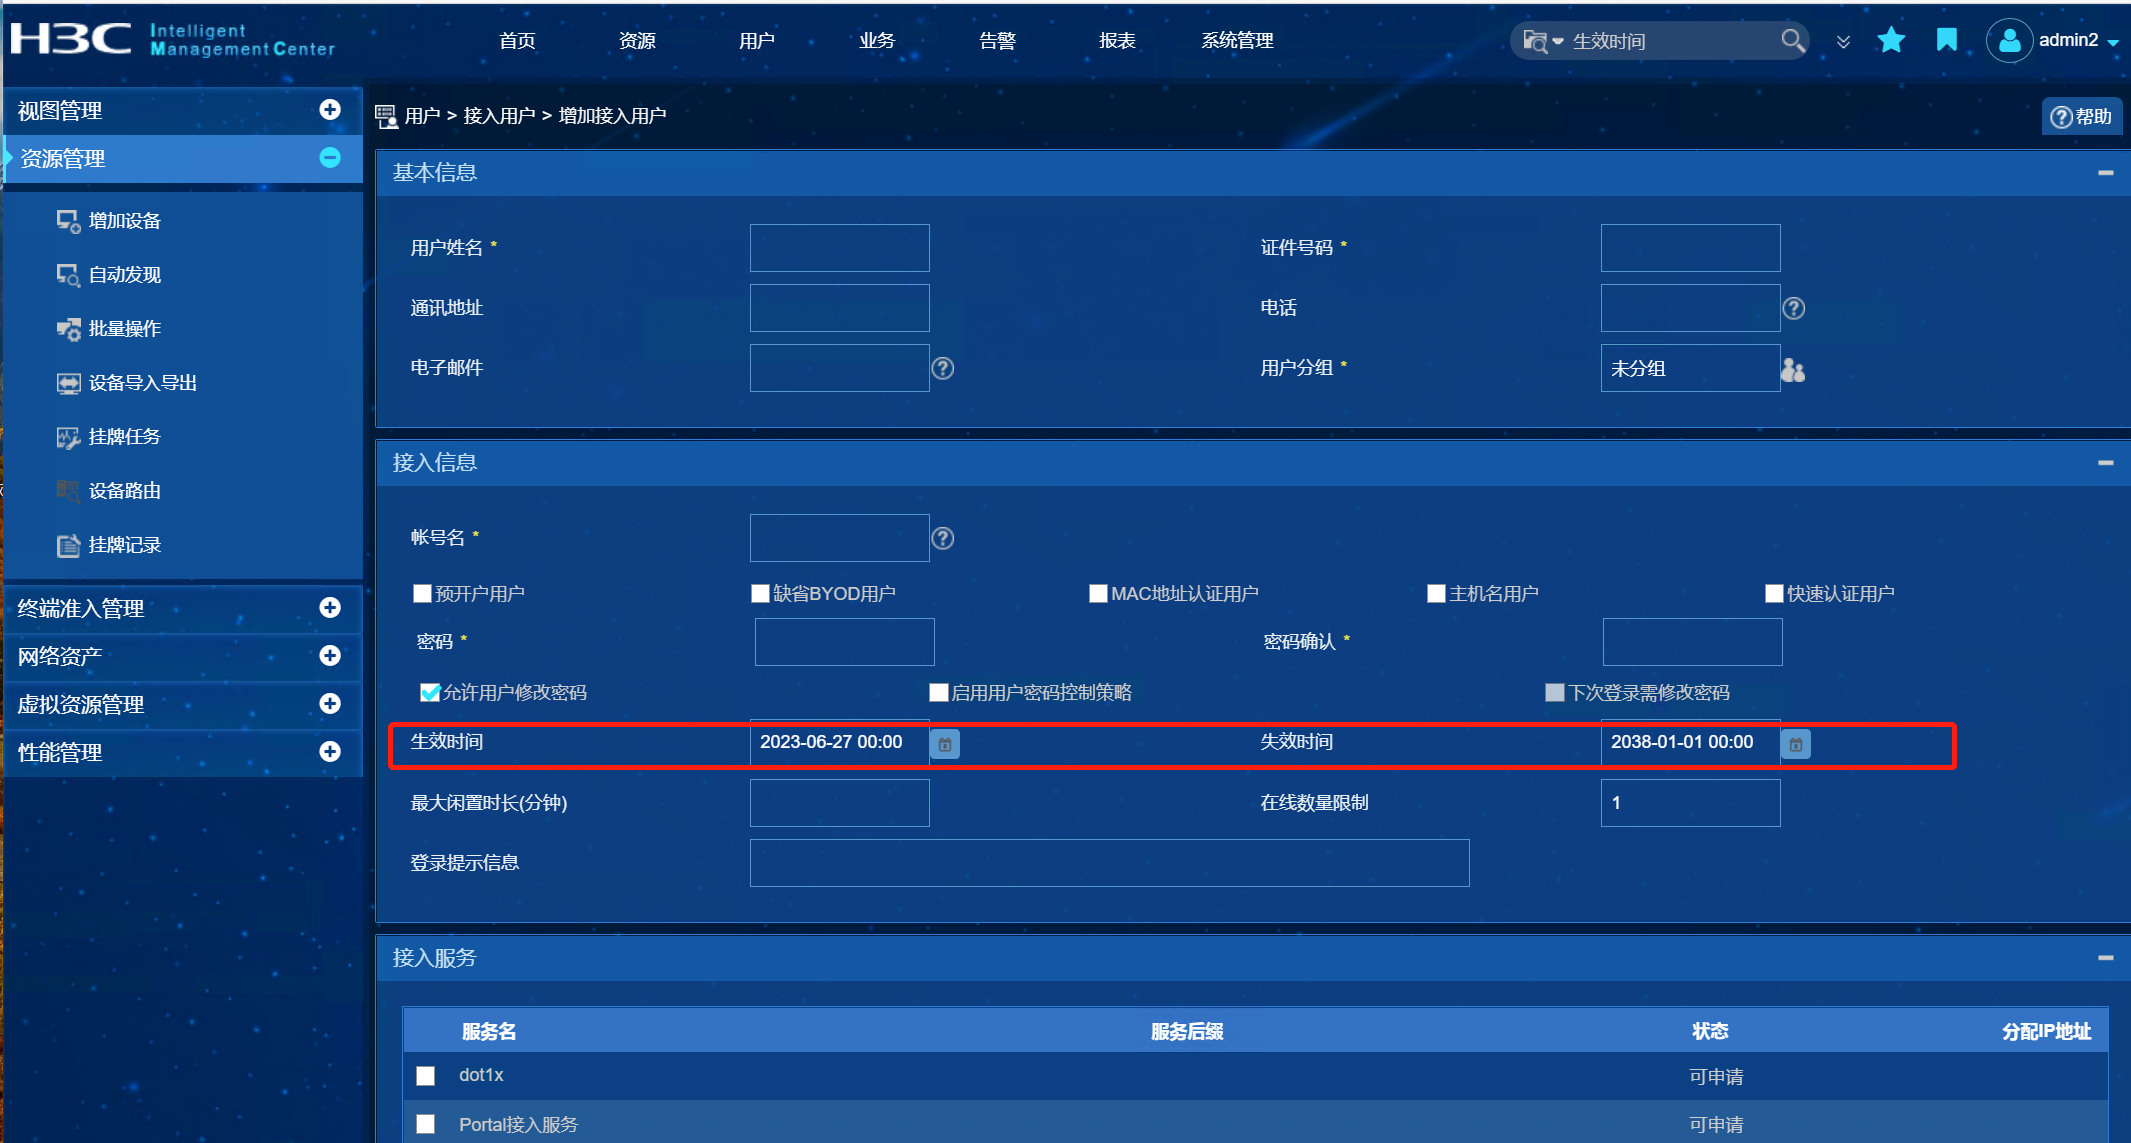
Task: Click the user group selector icon
Action: click(1793, 370)
